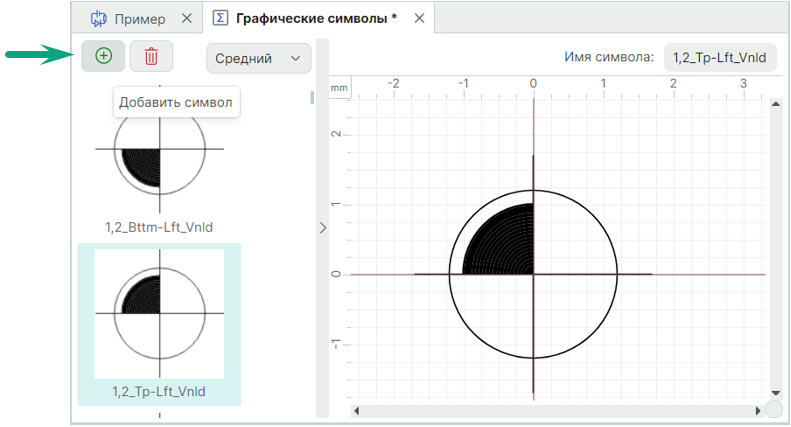Screen dimensions: 791x427
Task: Collapse the symbol list panel using chevron
Action: click(322, 228)
